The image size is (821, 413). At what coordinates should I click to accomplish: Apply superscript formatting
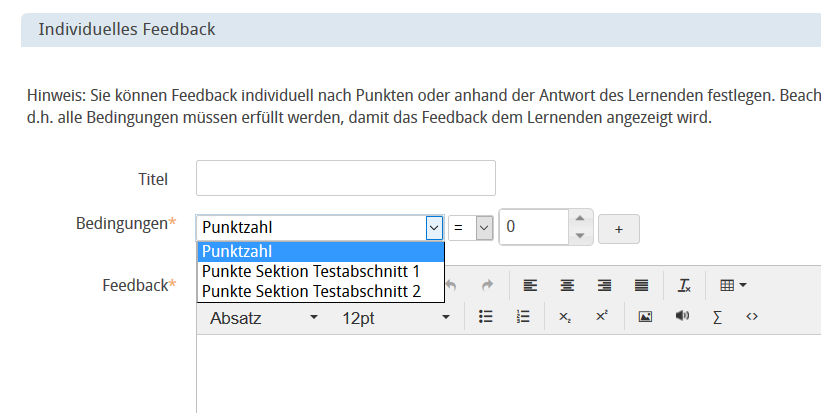coord(601,316)
